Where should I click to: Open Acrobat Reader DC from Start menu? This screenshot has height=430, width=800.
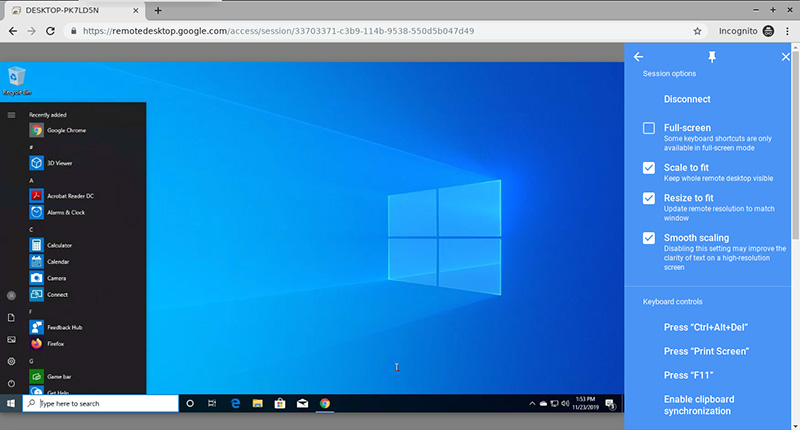coord(62,196)
